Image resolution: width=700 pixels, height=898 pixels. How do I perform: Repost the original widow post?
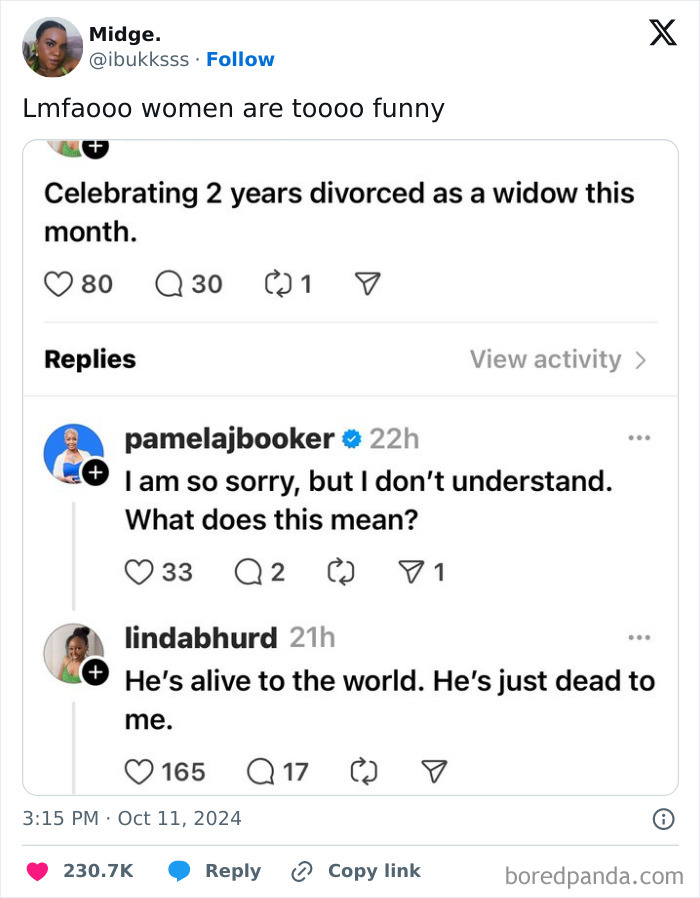278,284
